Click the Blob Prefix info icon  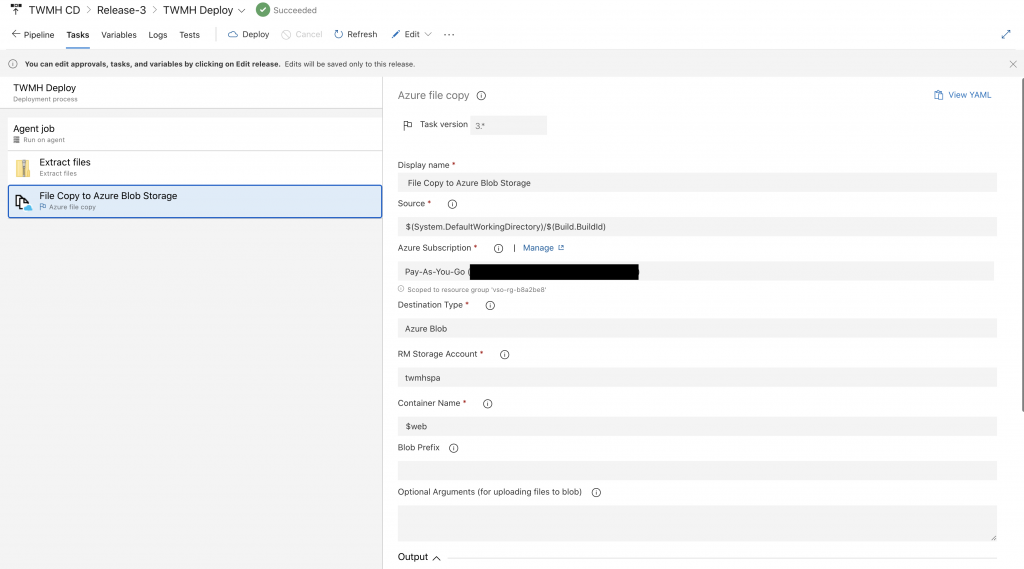[454, 448]
